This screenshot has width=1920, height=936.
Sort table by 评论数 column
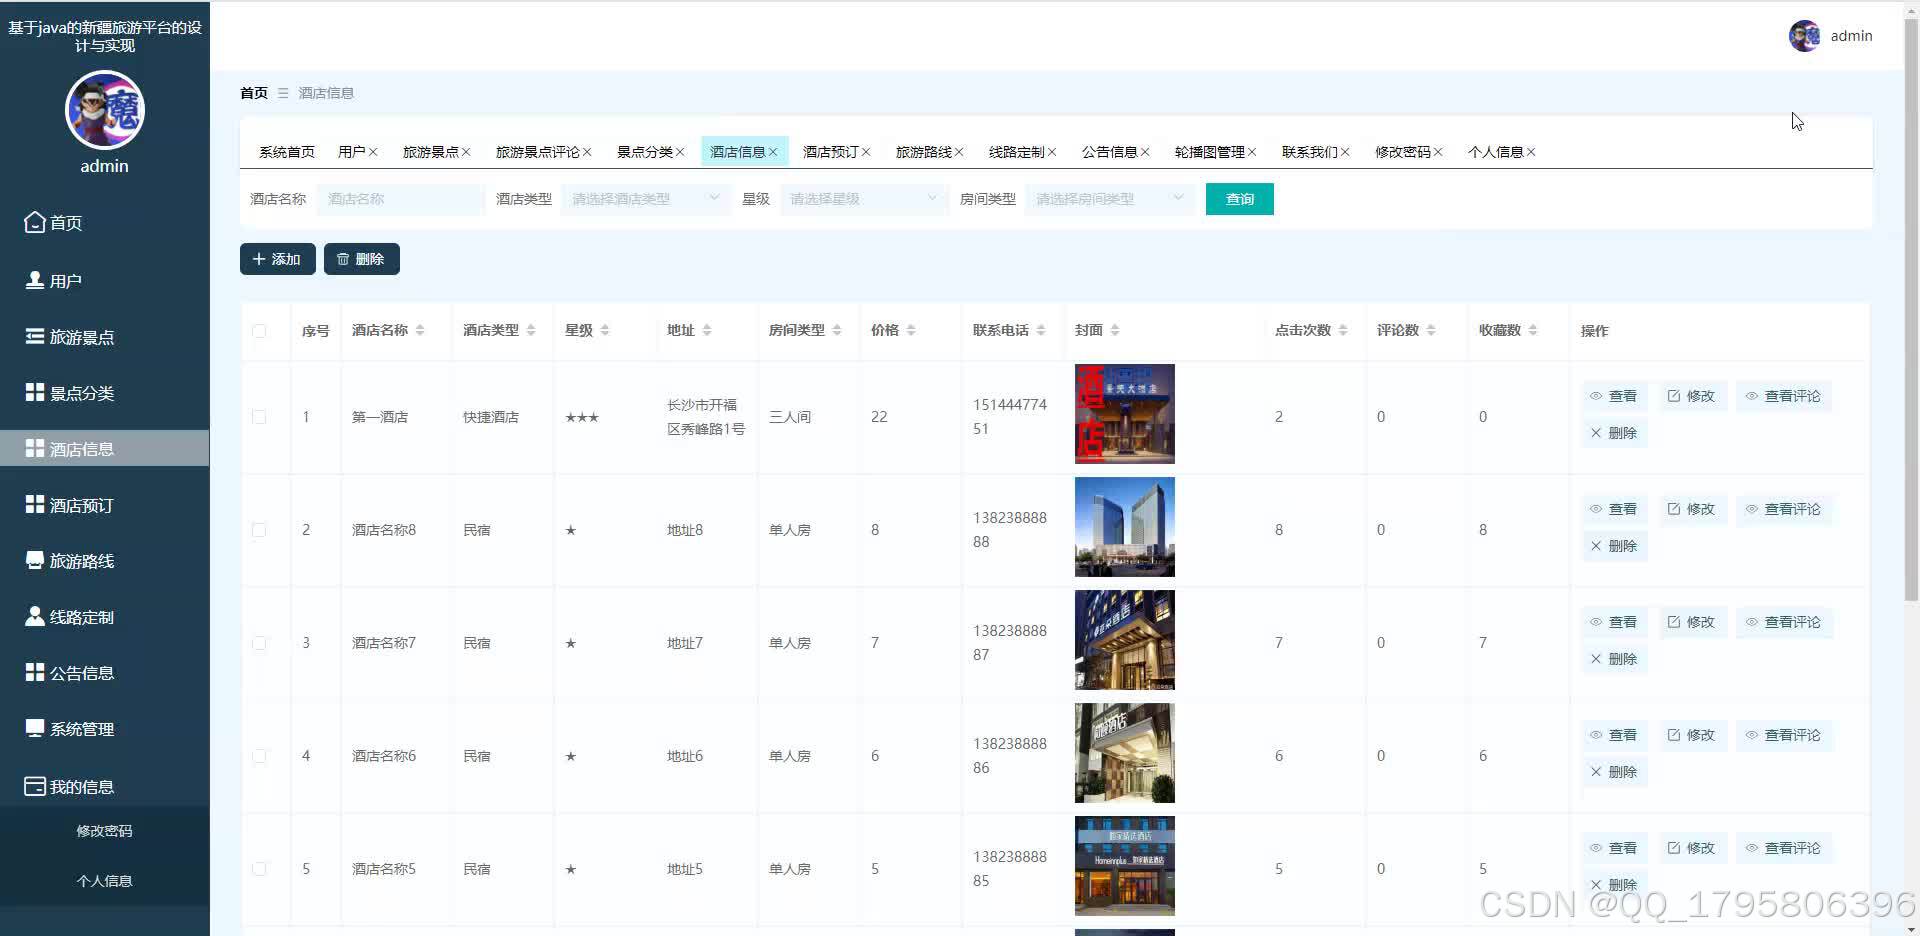coord(1431,330)
